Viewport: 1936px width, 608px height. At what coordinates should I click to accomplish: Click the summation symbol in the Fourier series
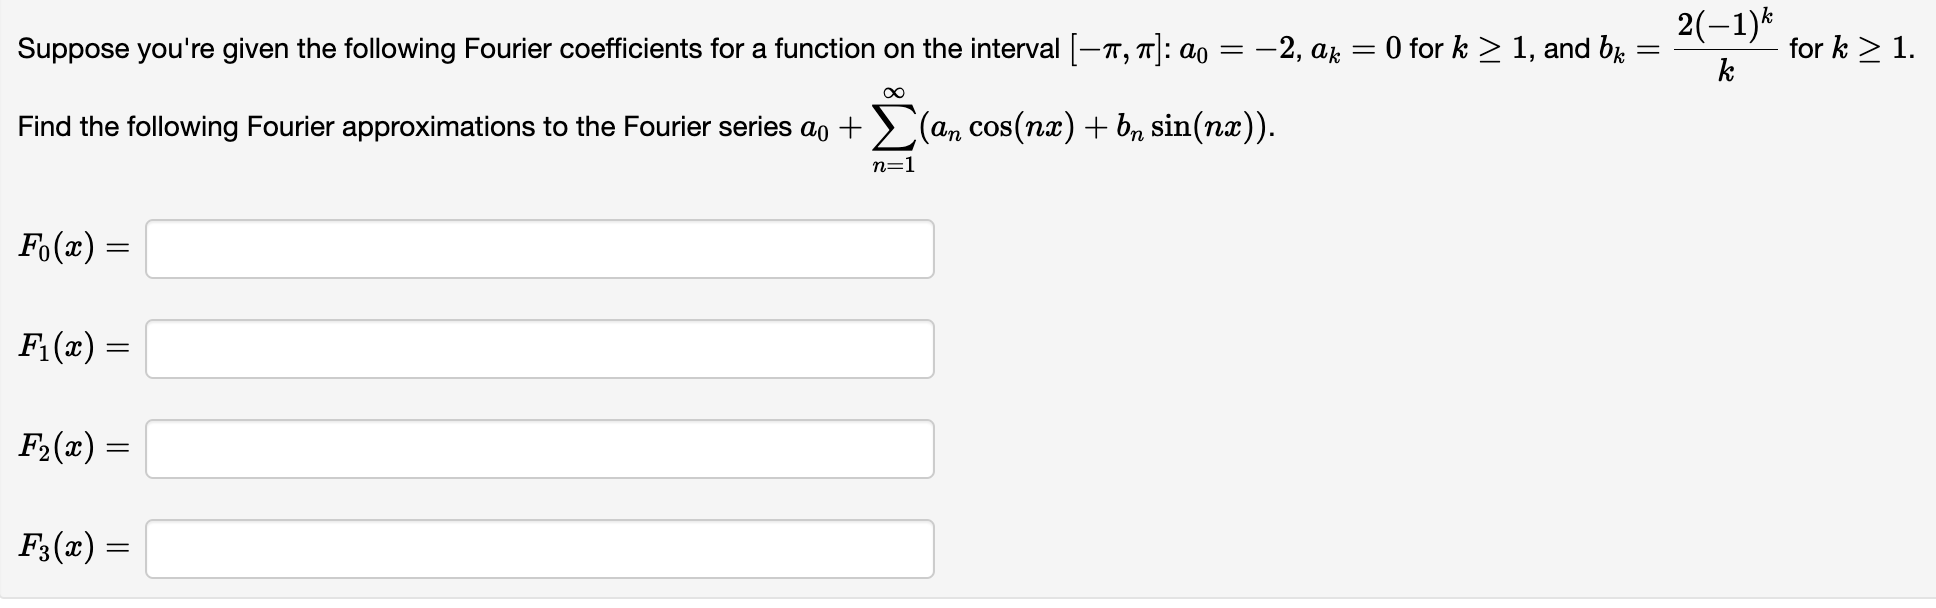coord(893,127)
